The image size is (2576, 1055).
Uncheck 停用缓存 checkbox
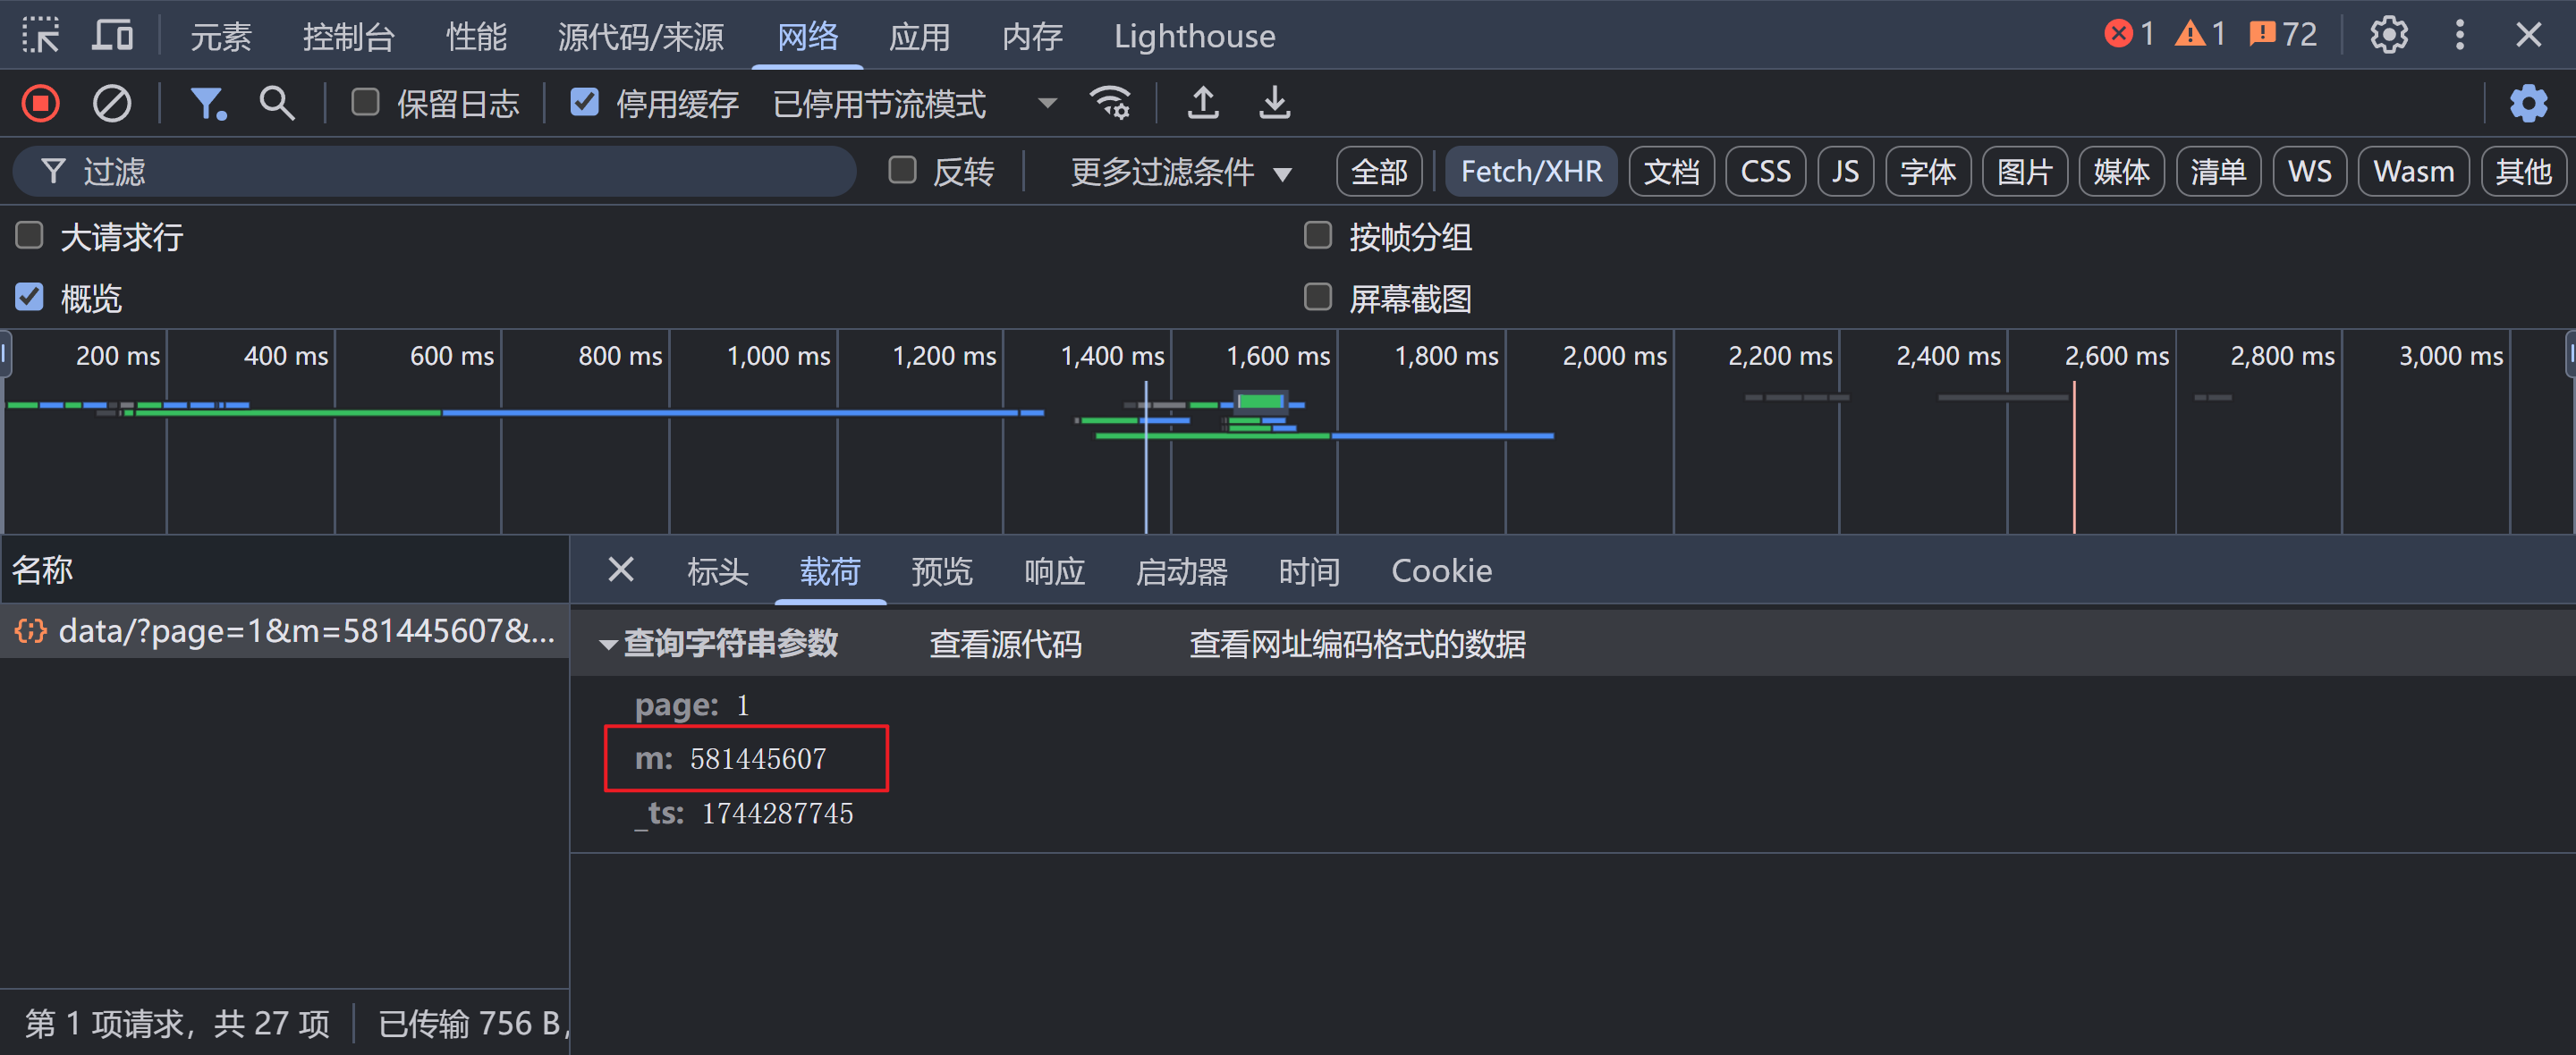point(584,102)
